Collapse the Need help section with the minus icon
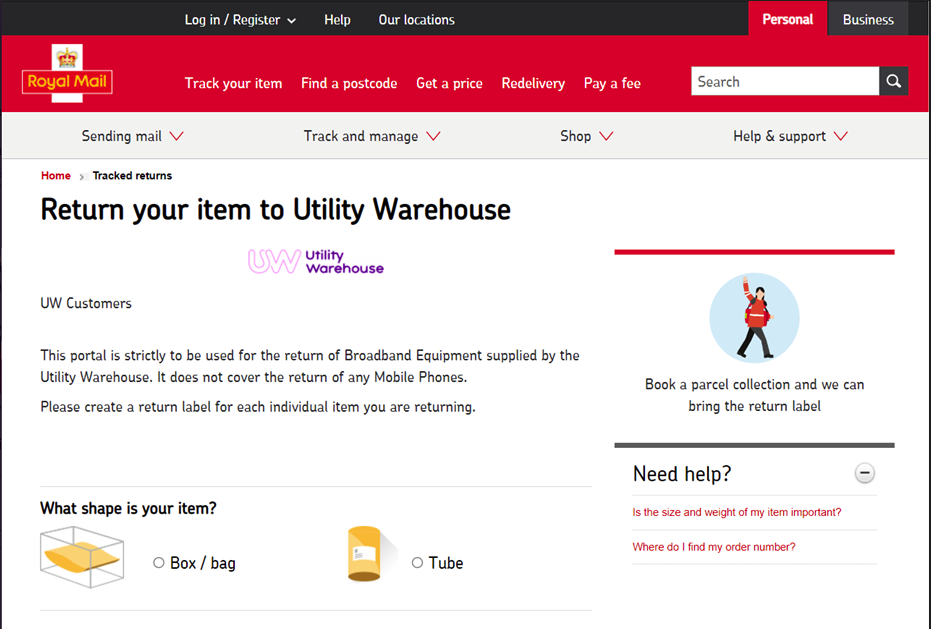 pyautogui.click(x=864, y=473)
